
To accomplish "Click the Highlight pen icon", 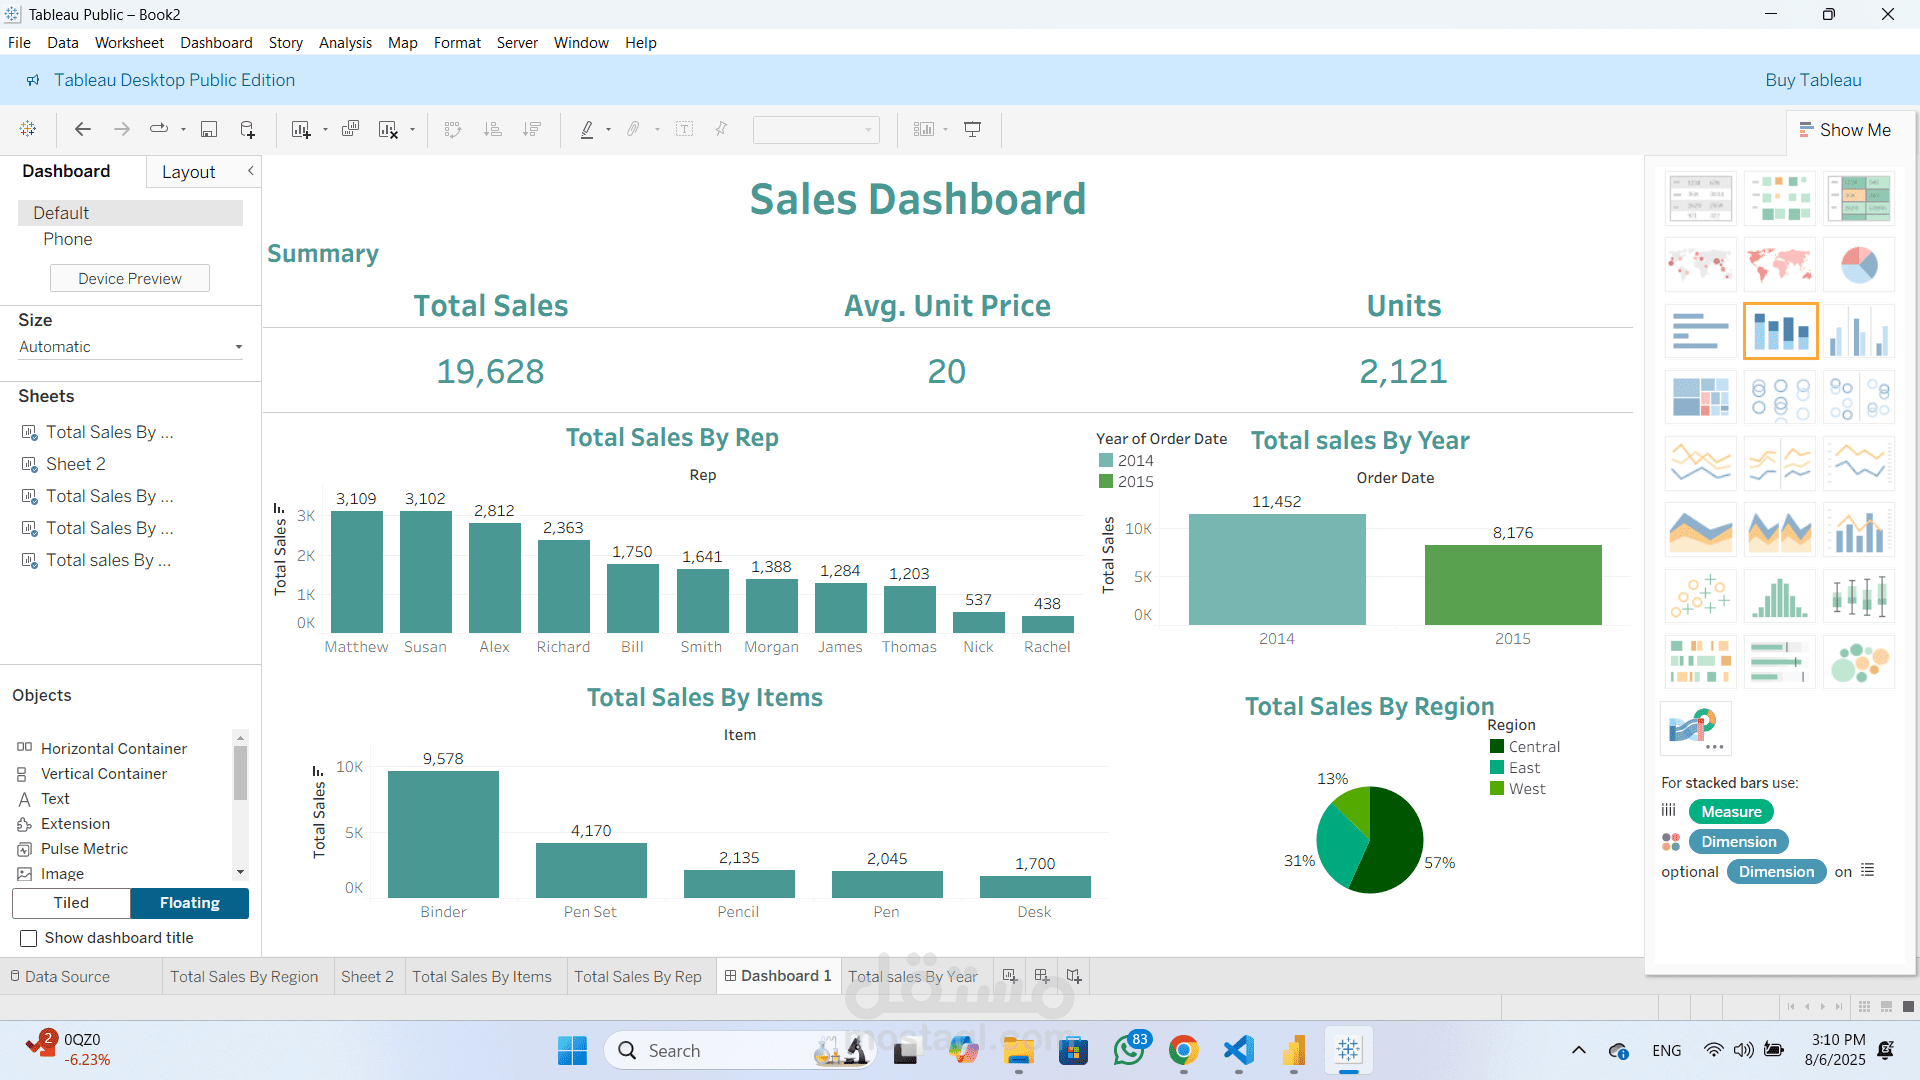I will (x=587, y=129).
